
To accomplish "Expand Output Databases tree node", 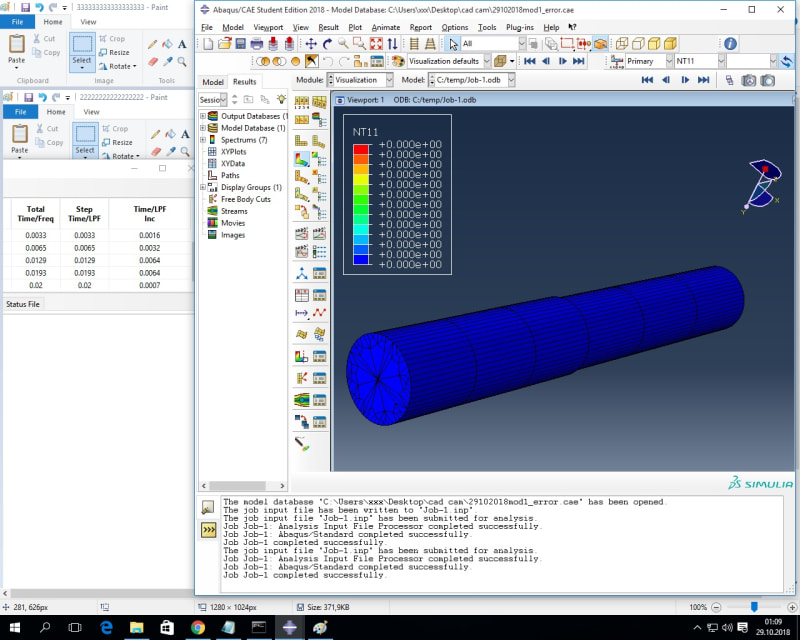I will (203, 116).
